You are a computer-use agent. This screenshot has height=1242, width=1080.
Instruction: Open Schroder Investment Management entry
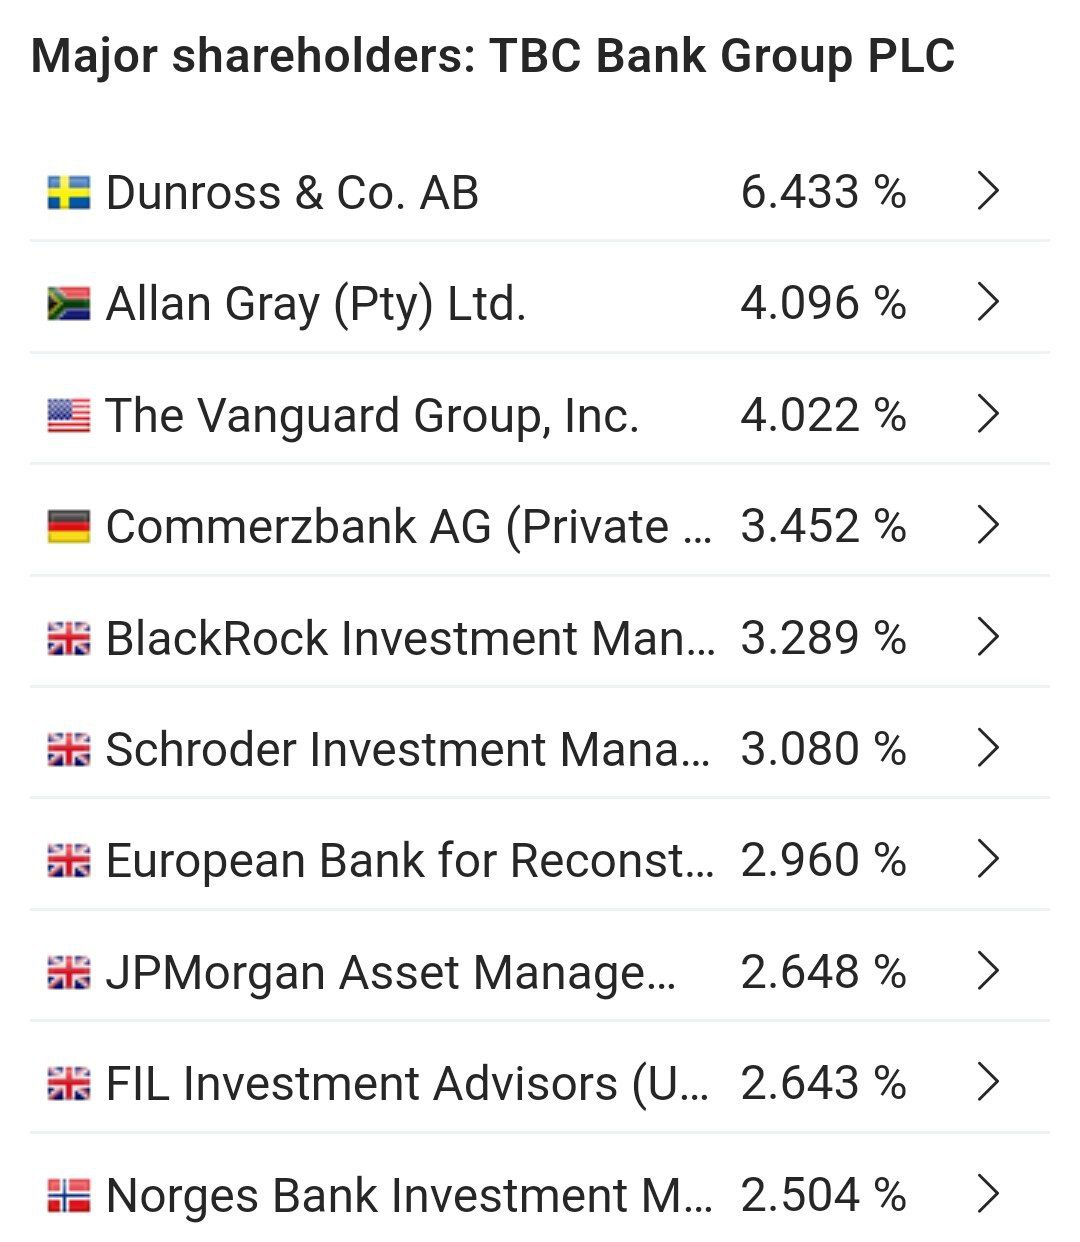pyautogui.click(x=407, y=749)
